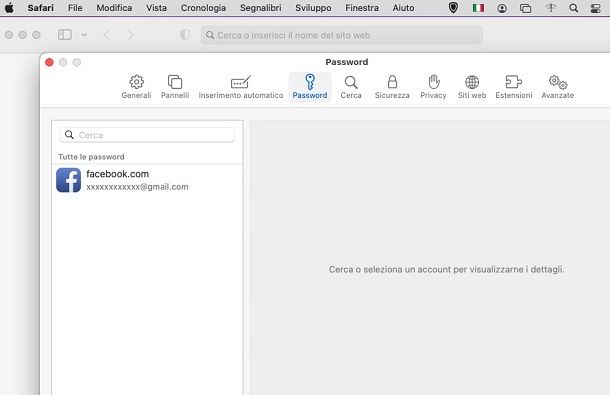Click the Tutte le password heading
This screenshot has width=610, height=395.
[x=91, y=157]
